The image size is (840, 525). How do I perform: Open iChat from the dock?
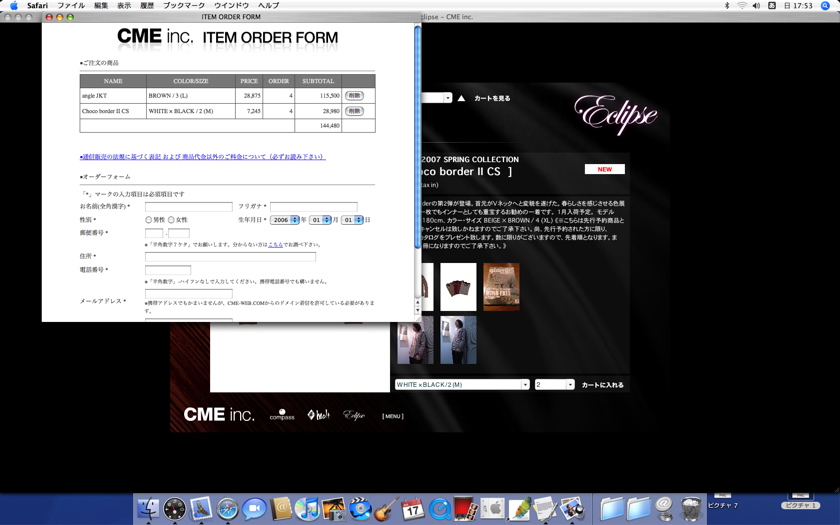254,508
